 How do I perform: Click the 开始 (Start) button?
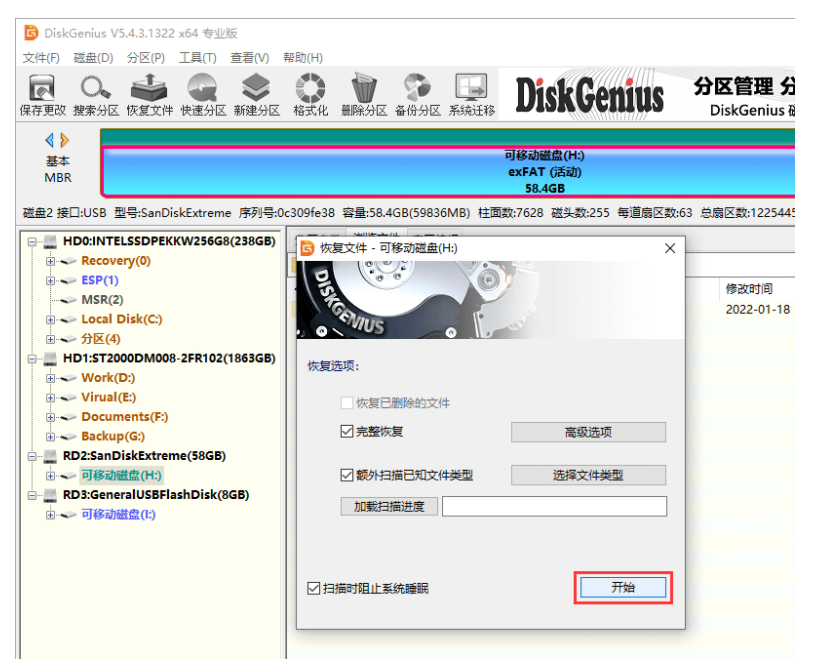(623, 588)
